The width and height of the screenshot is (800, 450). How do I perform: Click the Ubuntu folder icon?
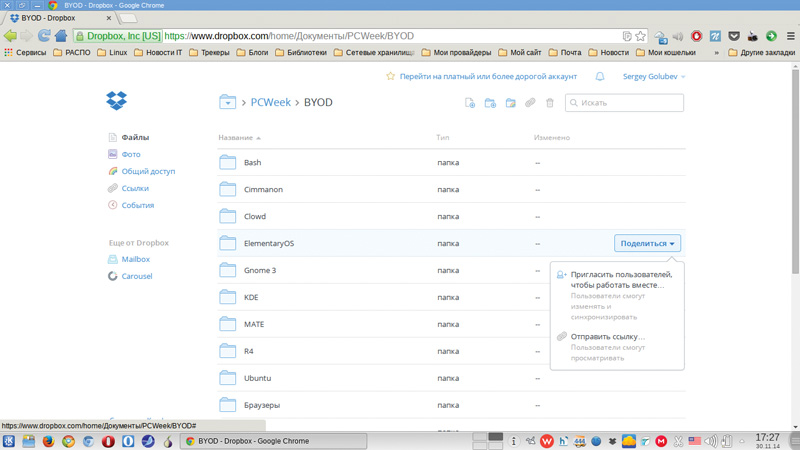pyautogui.click(x=228, y=378)
